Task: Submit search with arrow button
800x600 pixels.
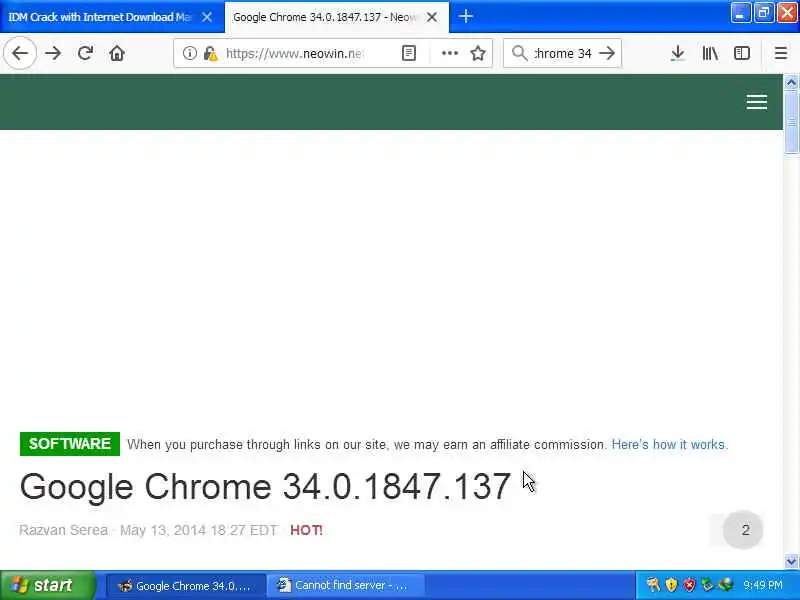Action: coord(607,53)
